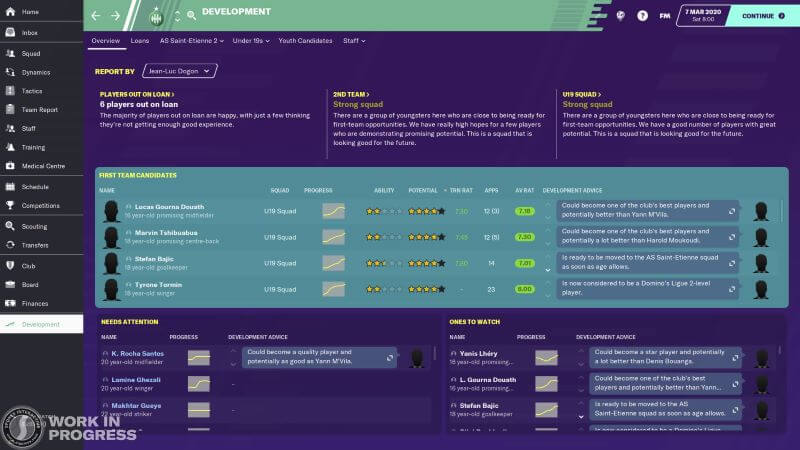Open the Report By Jean-Luc Dogon dropdown
This screenshot has width=800, height=450.
point(180,71)
